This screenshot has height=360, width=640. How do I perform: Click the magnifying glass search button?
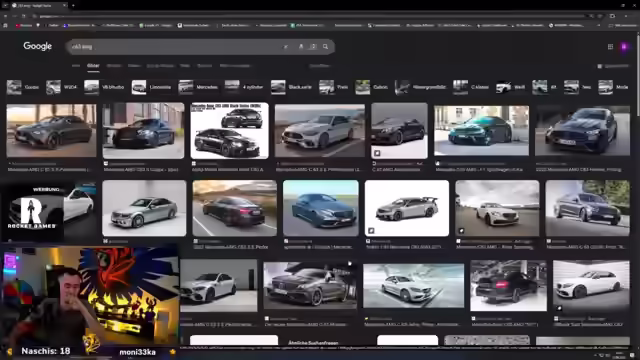325,47
